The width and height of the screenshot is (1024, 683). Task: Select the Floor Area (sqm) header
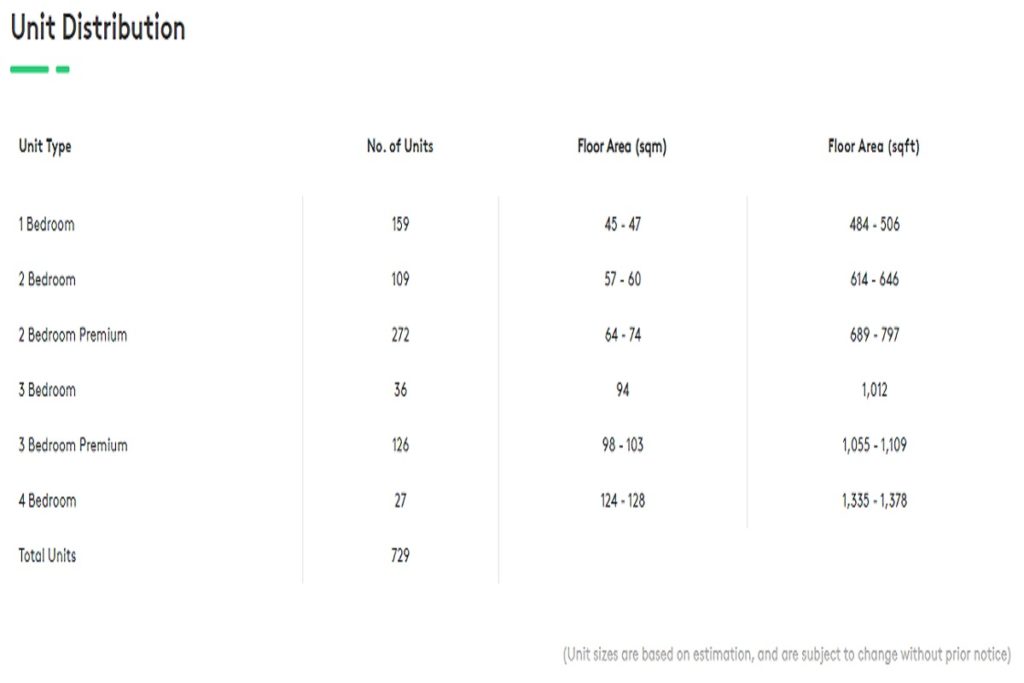coord(622,146)
